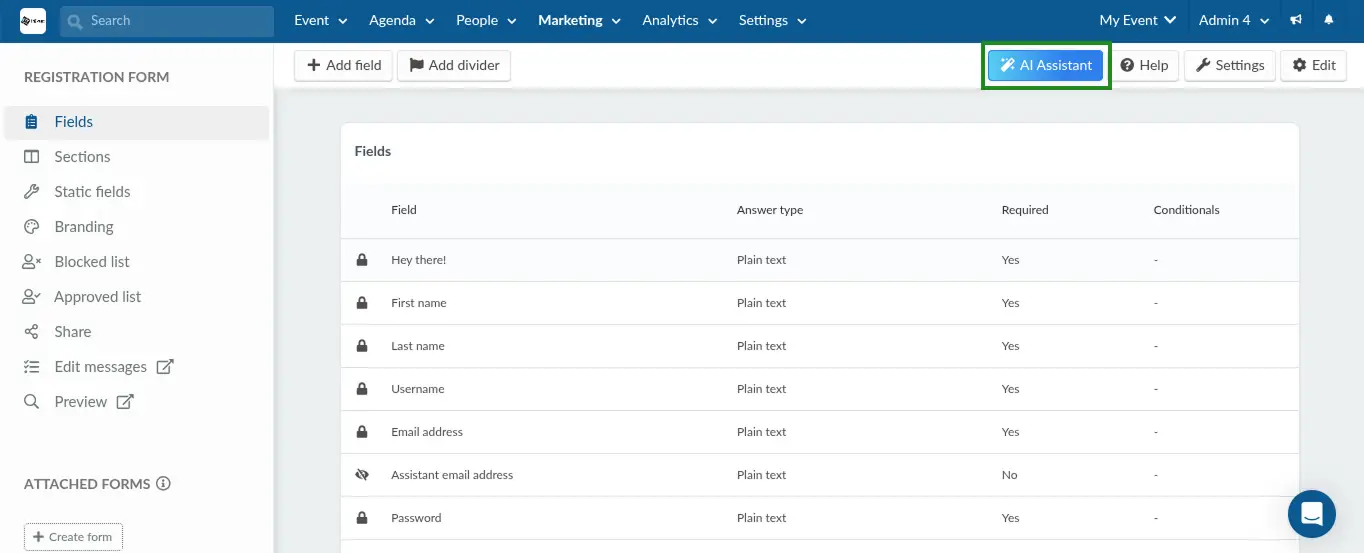Click external link icon next to Edit messages
This screenshot has height=553, width=1364.
(165, 367)
